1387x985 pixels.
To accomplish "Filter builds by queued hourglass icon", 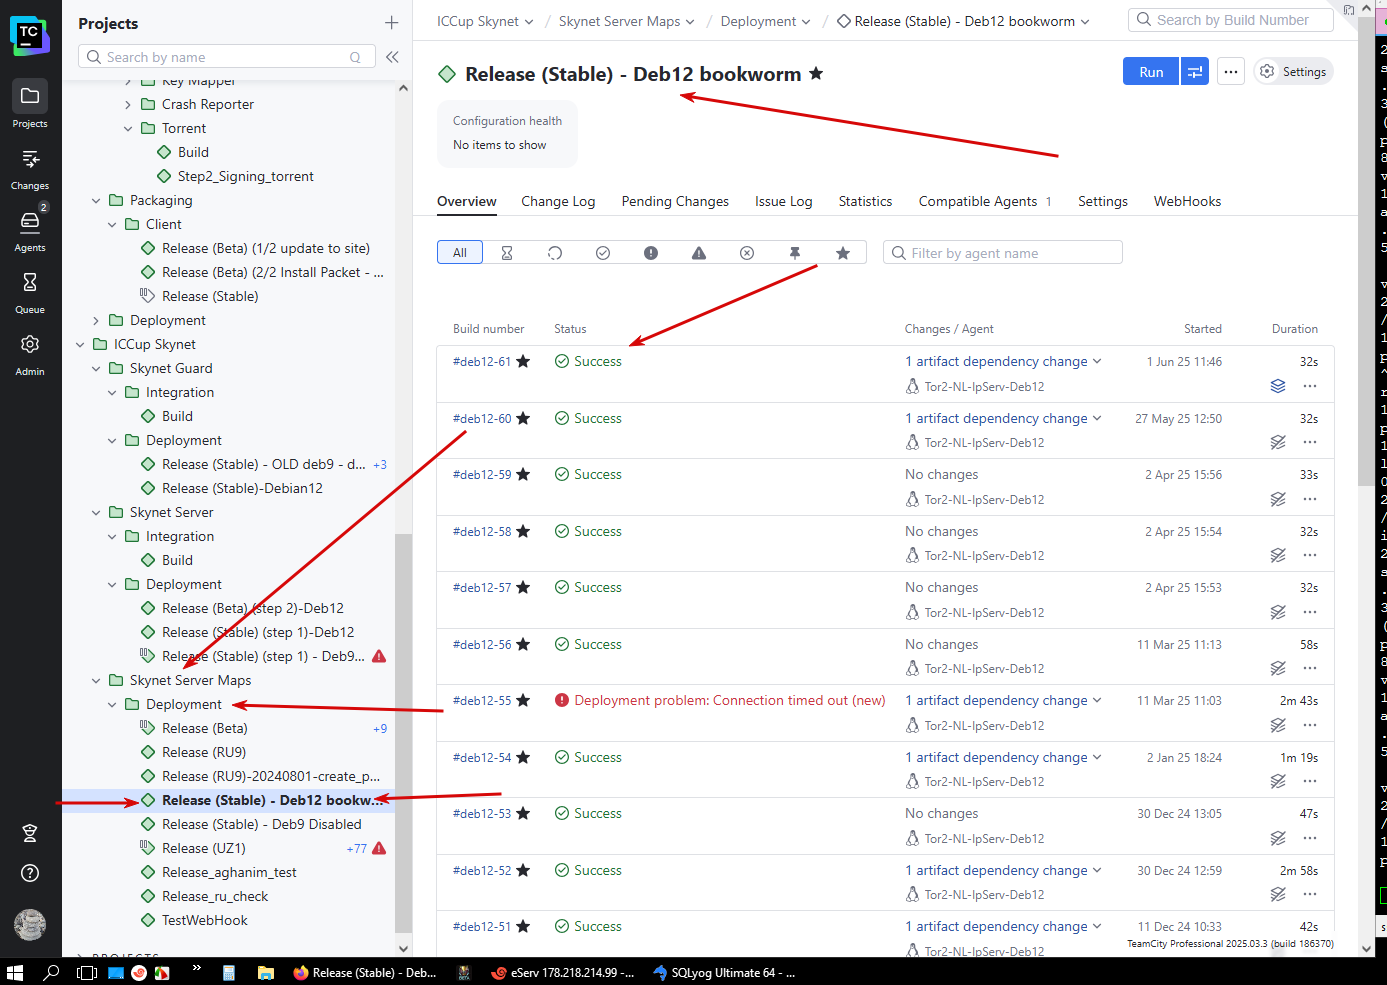I will pos(507,253).
